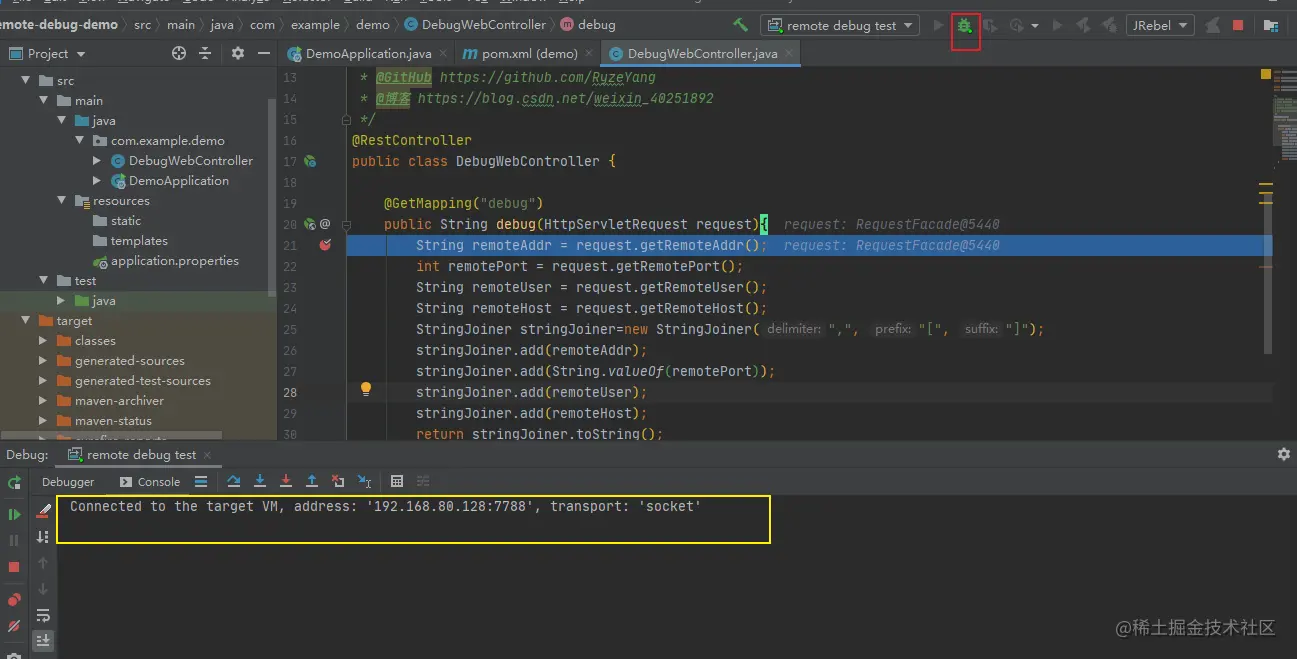Select application.properties in the project tree
The width and height of the screenshot is (1297, 659).
point(166,260)
